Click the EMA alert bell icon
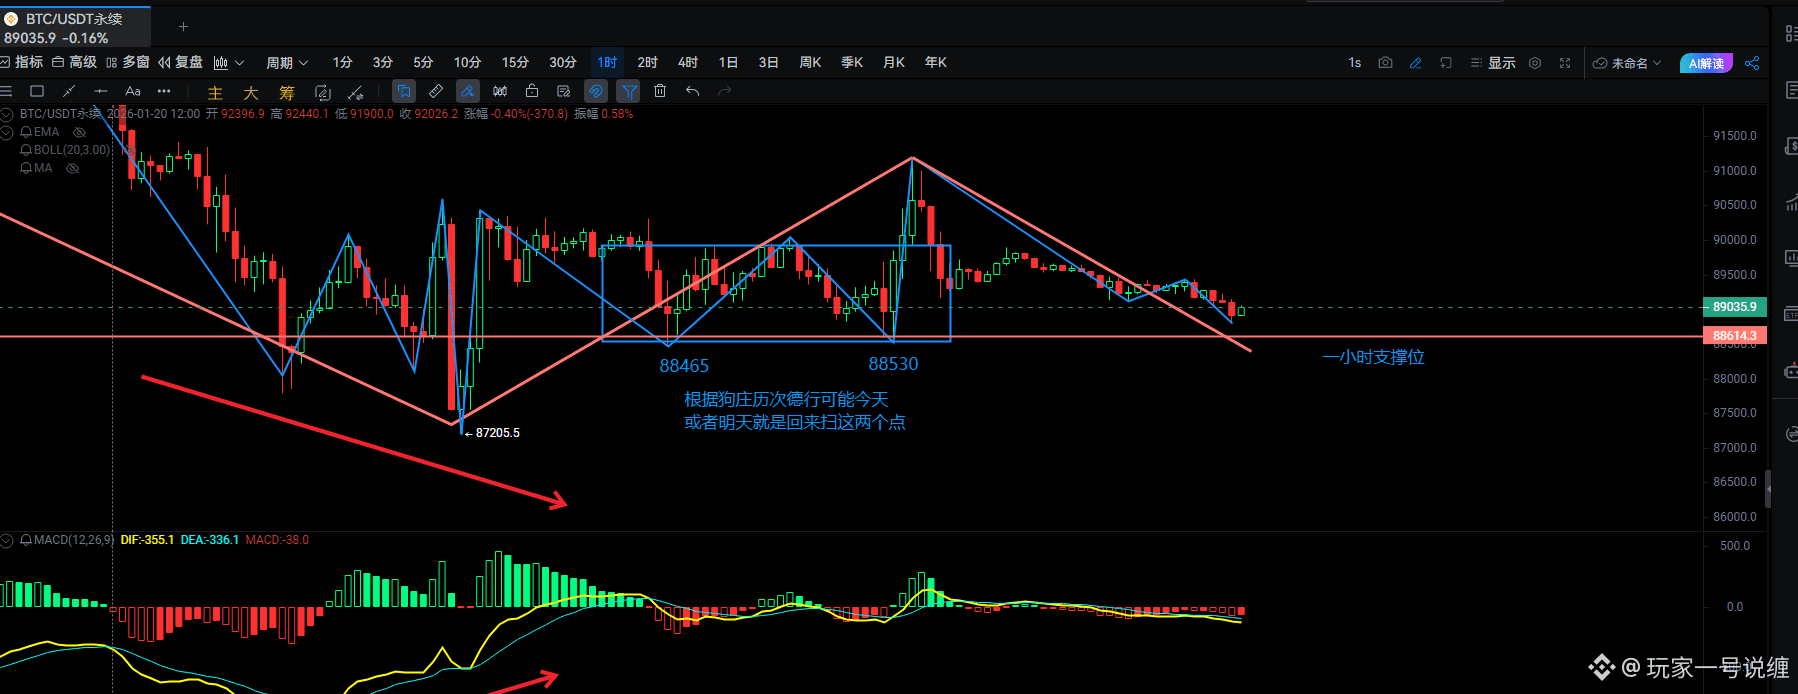This screenshot has height=694, width=1798. (x=26, y=132)
